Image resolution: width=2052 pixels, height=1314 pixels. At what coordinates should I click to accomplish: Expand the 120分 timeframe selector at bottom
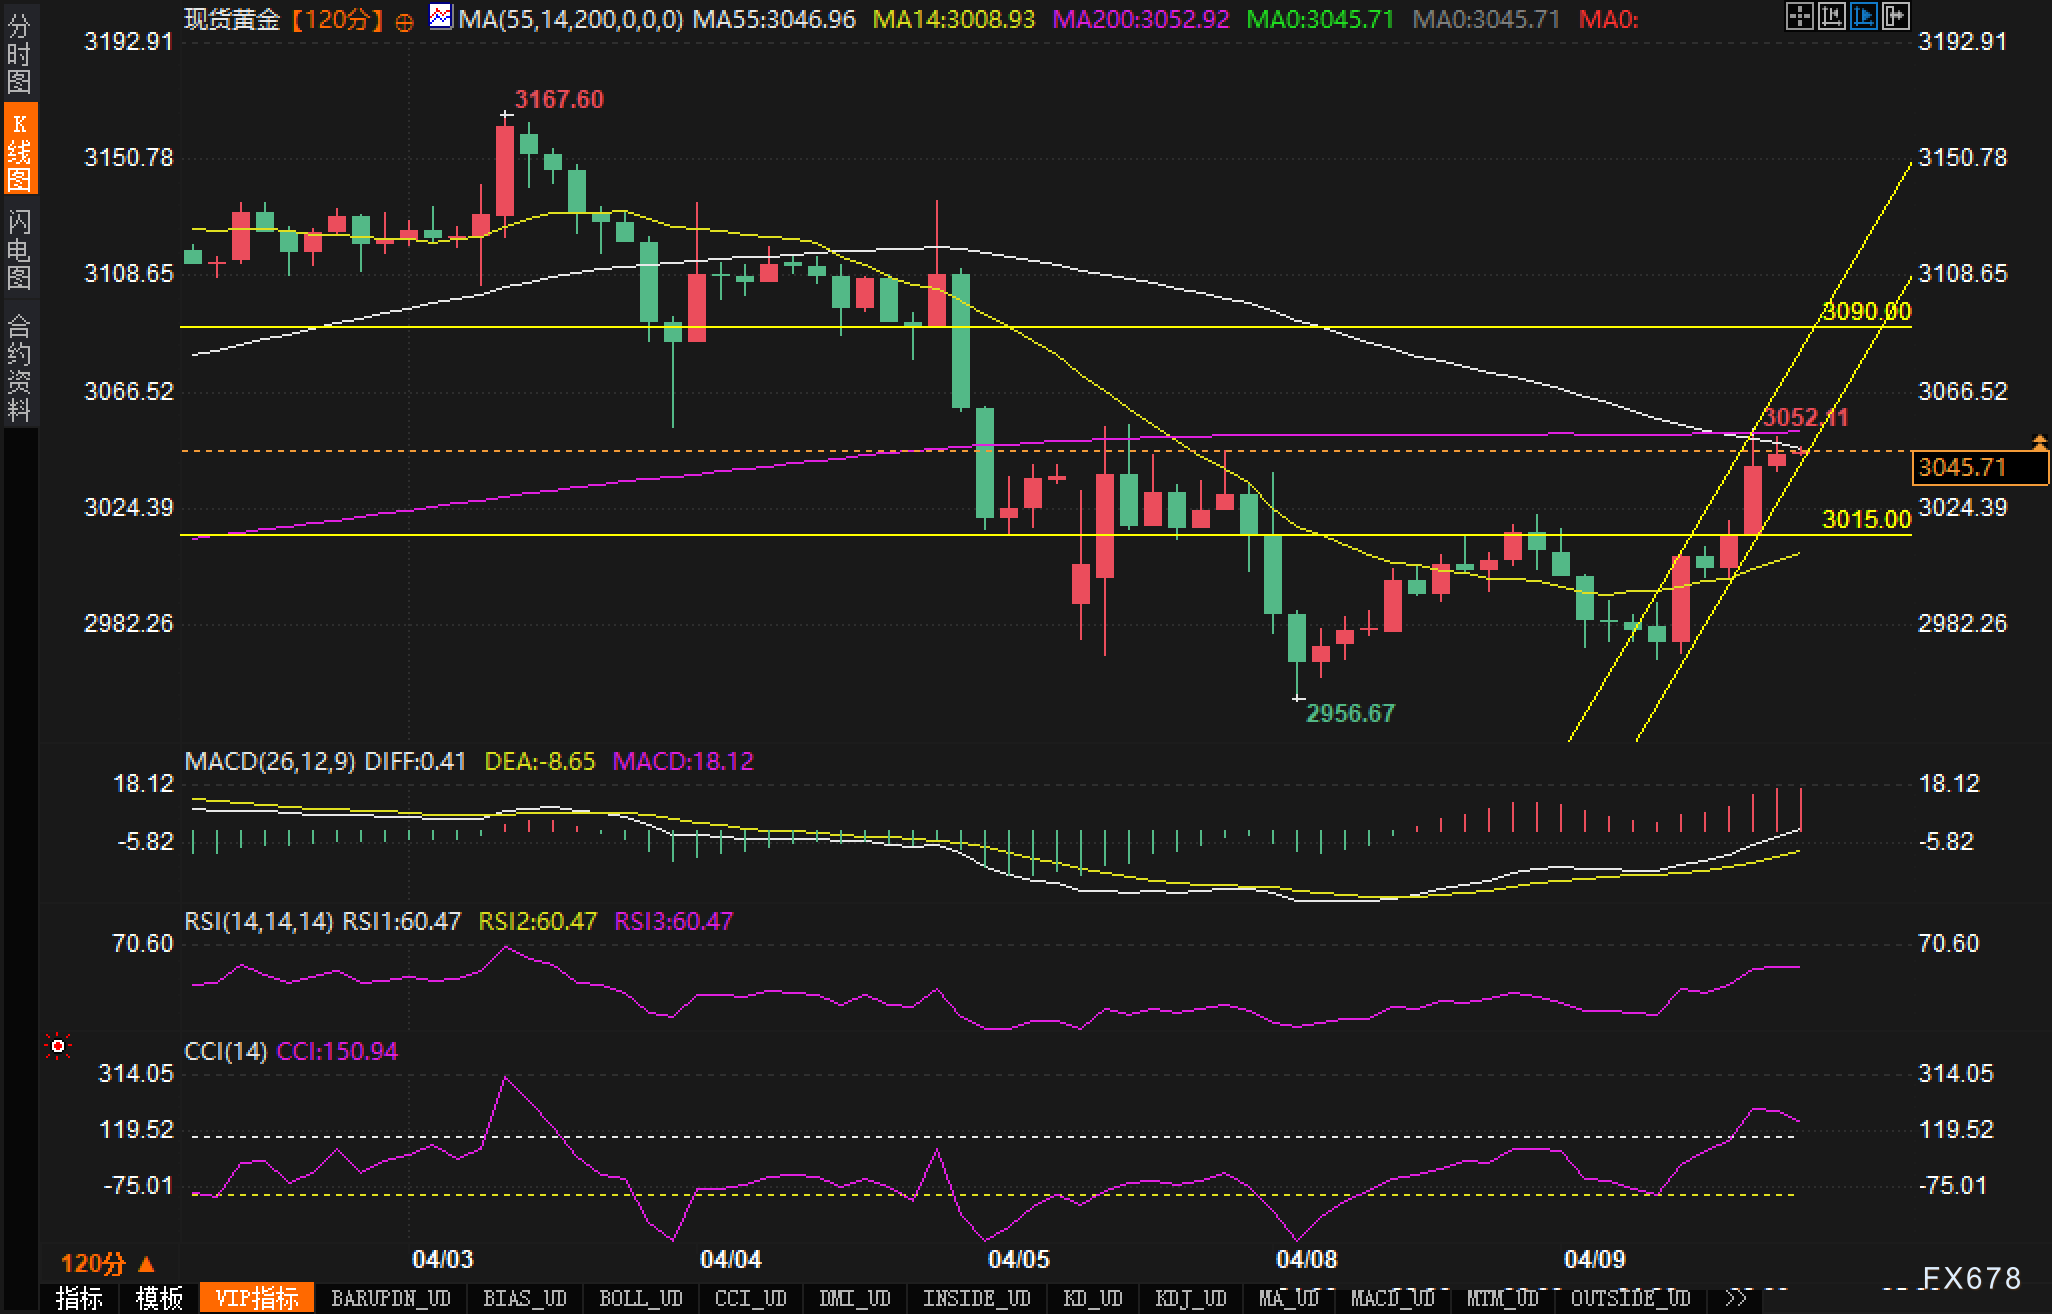click(108, 1263)
